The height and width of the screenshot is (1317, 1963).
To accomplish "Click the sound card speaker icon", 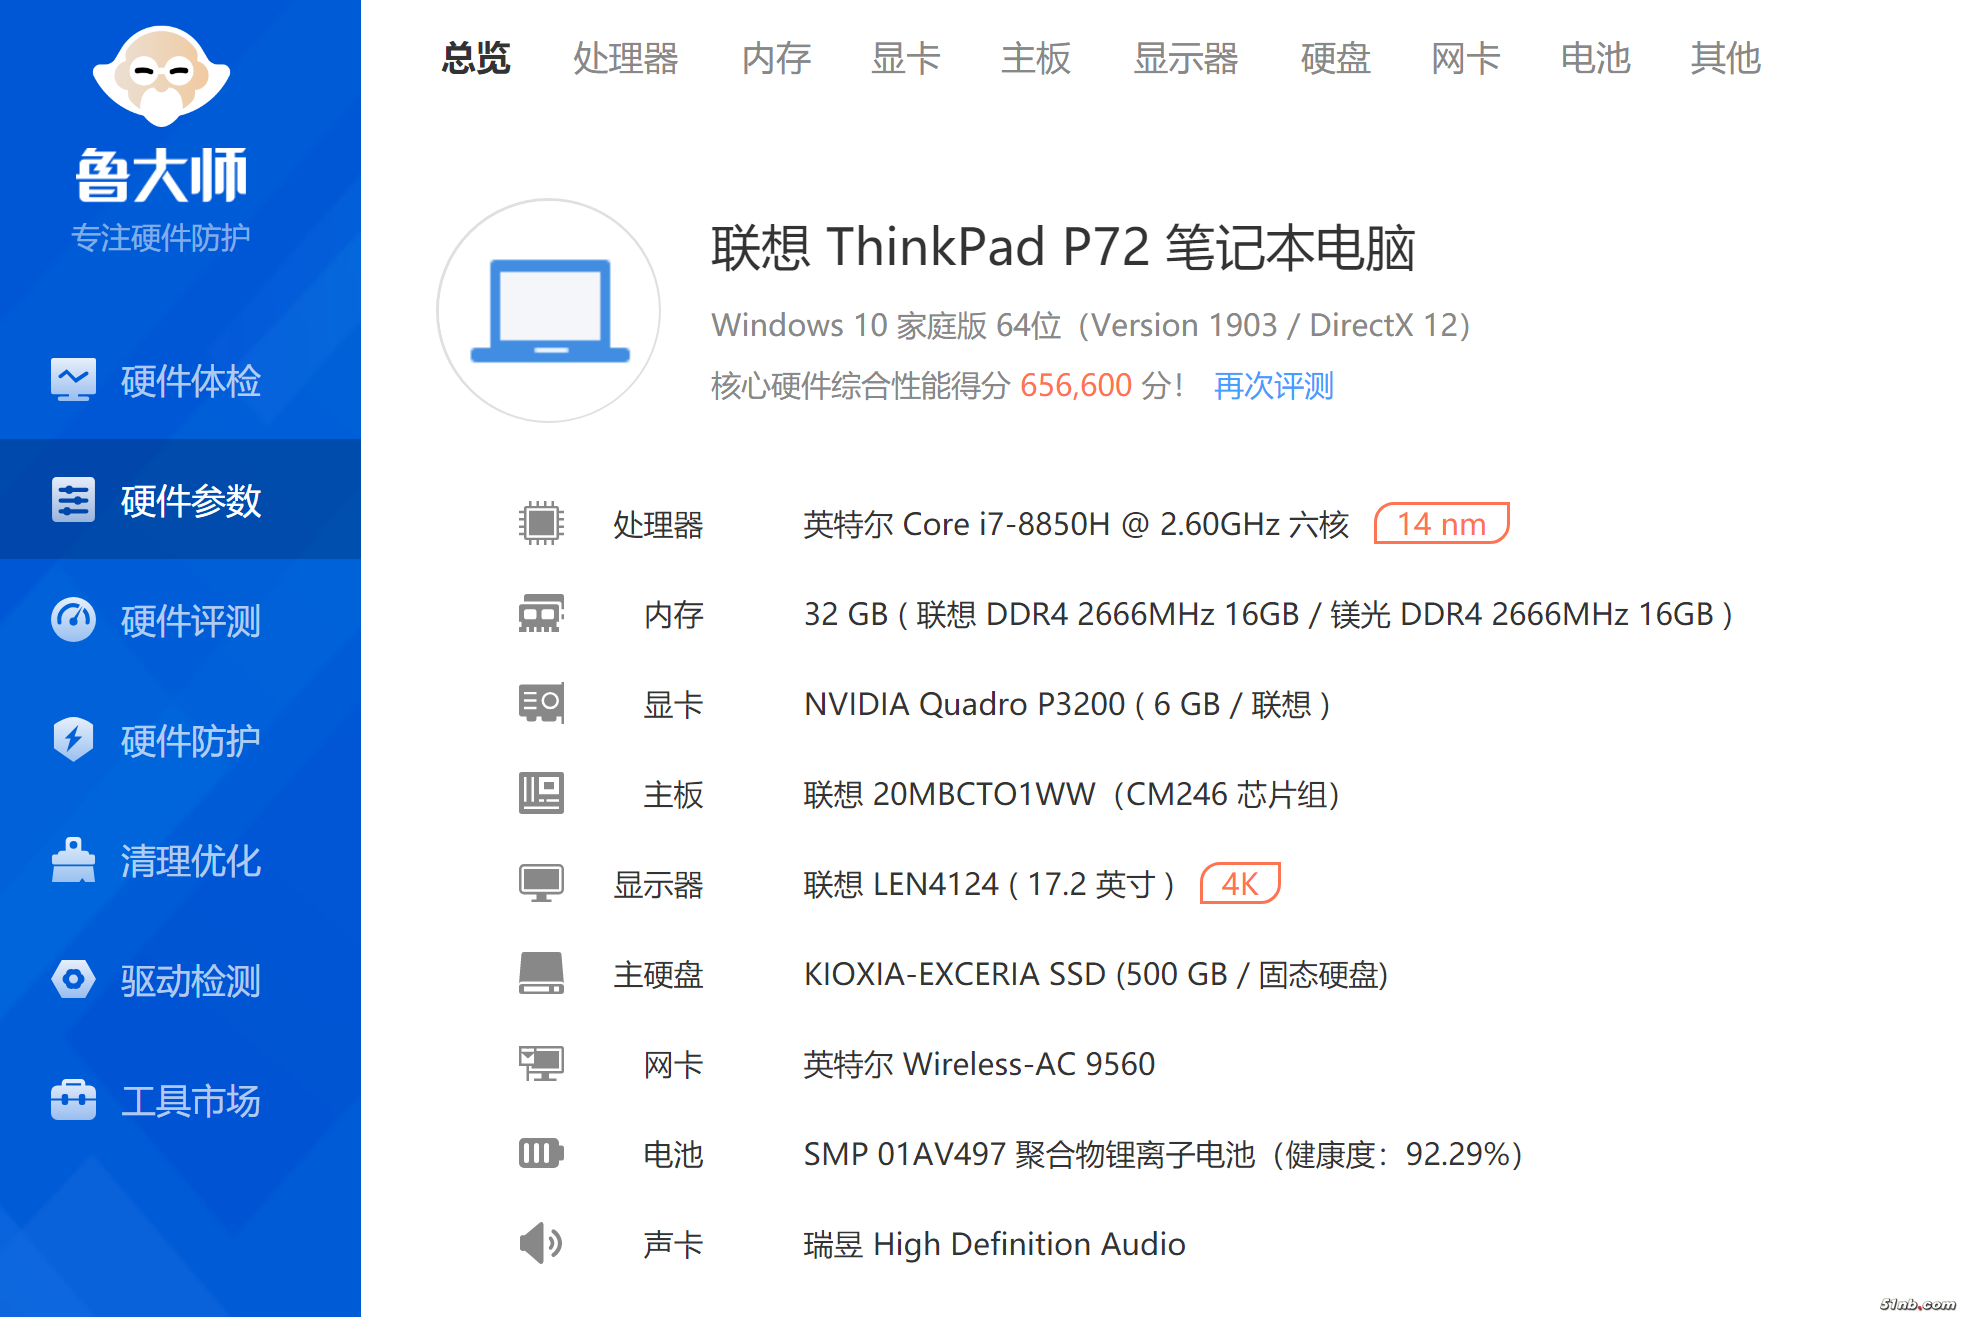I will 541,1243.
